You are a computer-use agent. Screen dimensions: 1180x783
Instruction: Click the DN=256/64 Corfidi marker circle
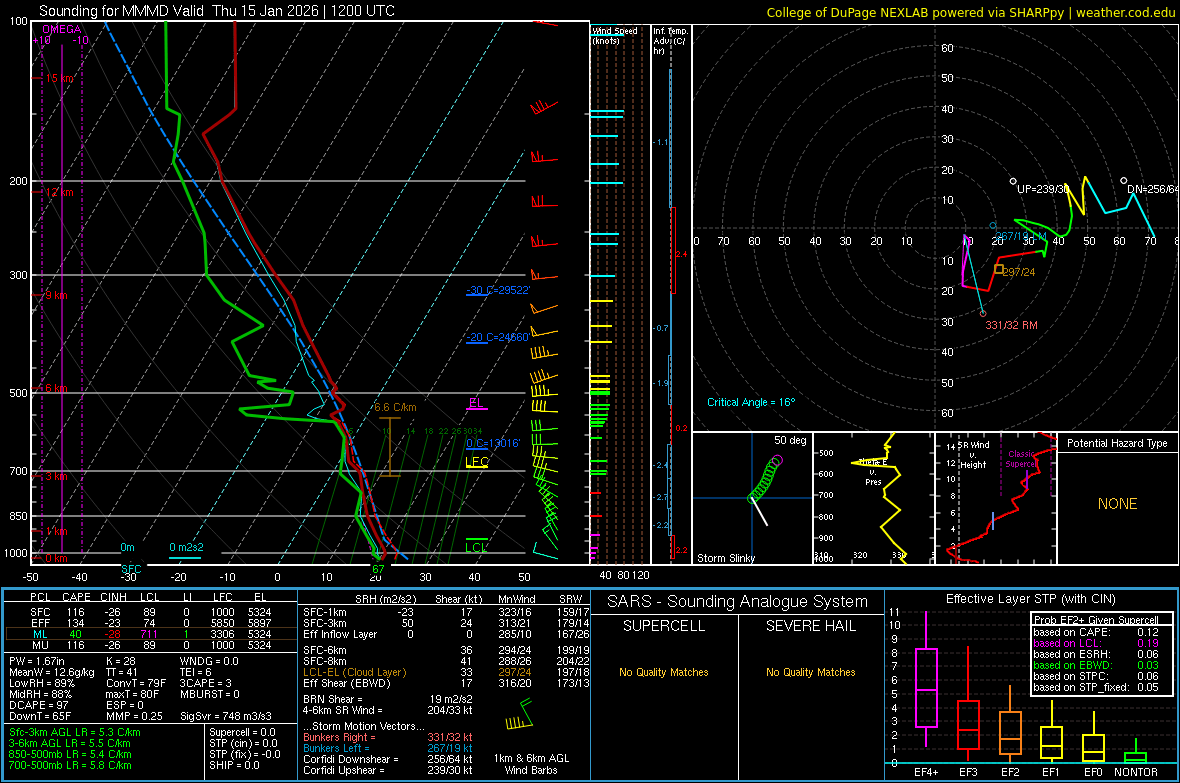click(x=1124, y=181)
